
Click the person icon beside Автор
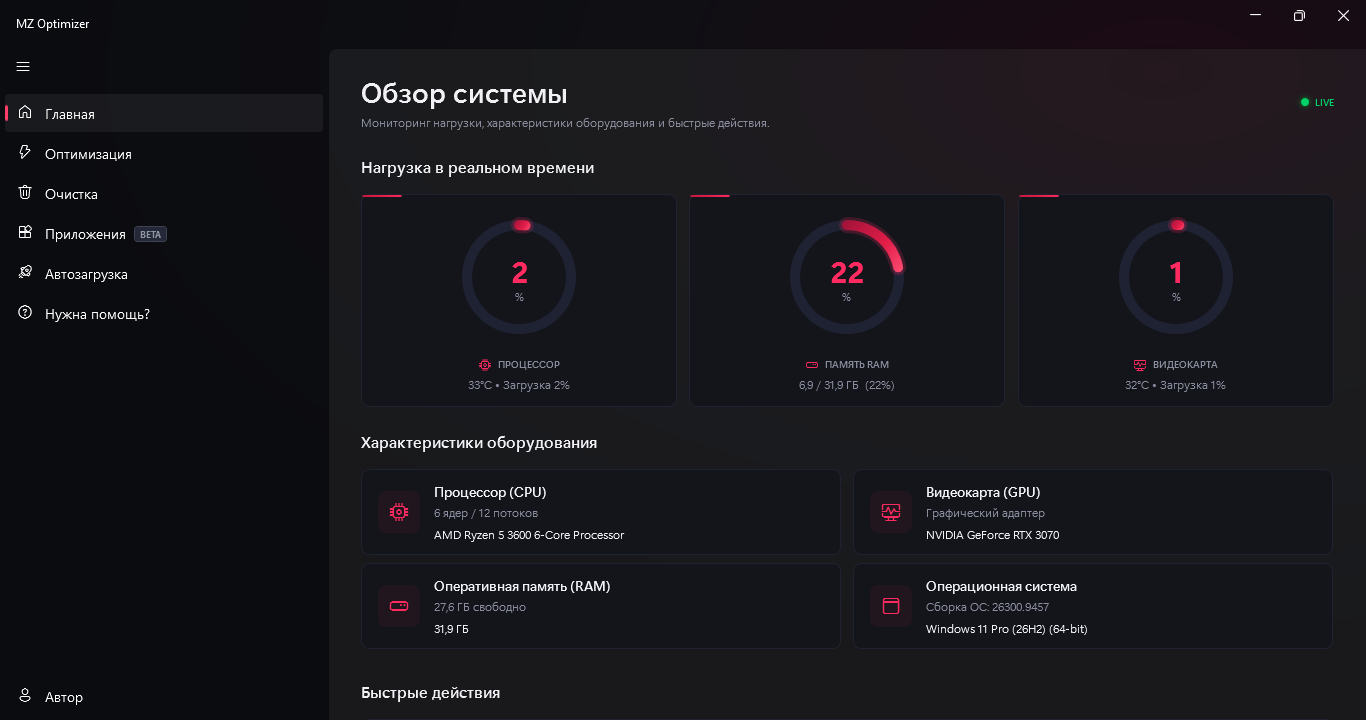point(25,696)
